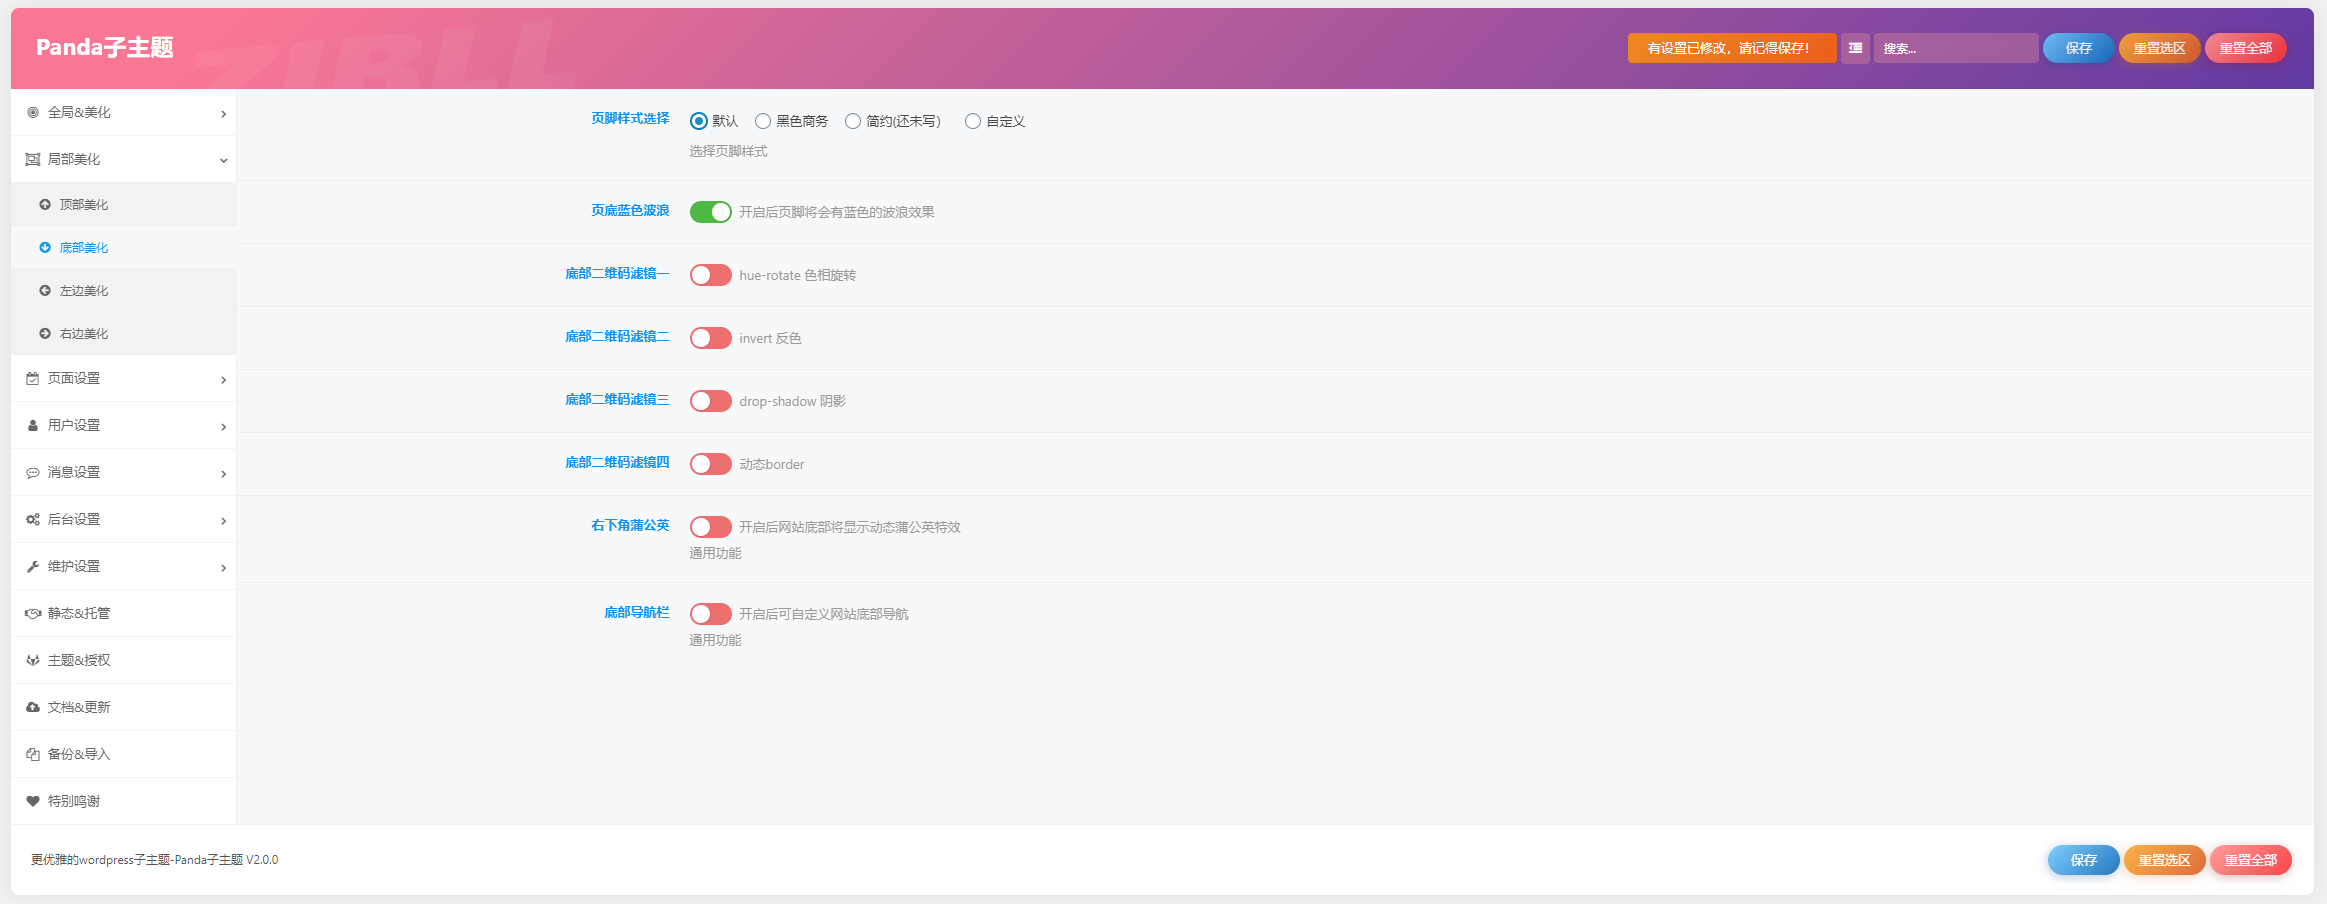This screenshot has width=2327, height=904.
Task: Expand the 消息设置 chevron
Action: 223,474
